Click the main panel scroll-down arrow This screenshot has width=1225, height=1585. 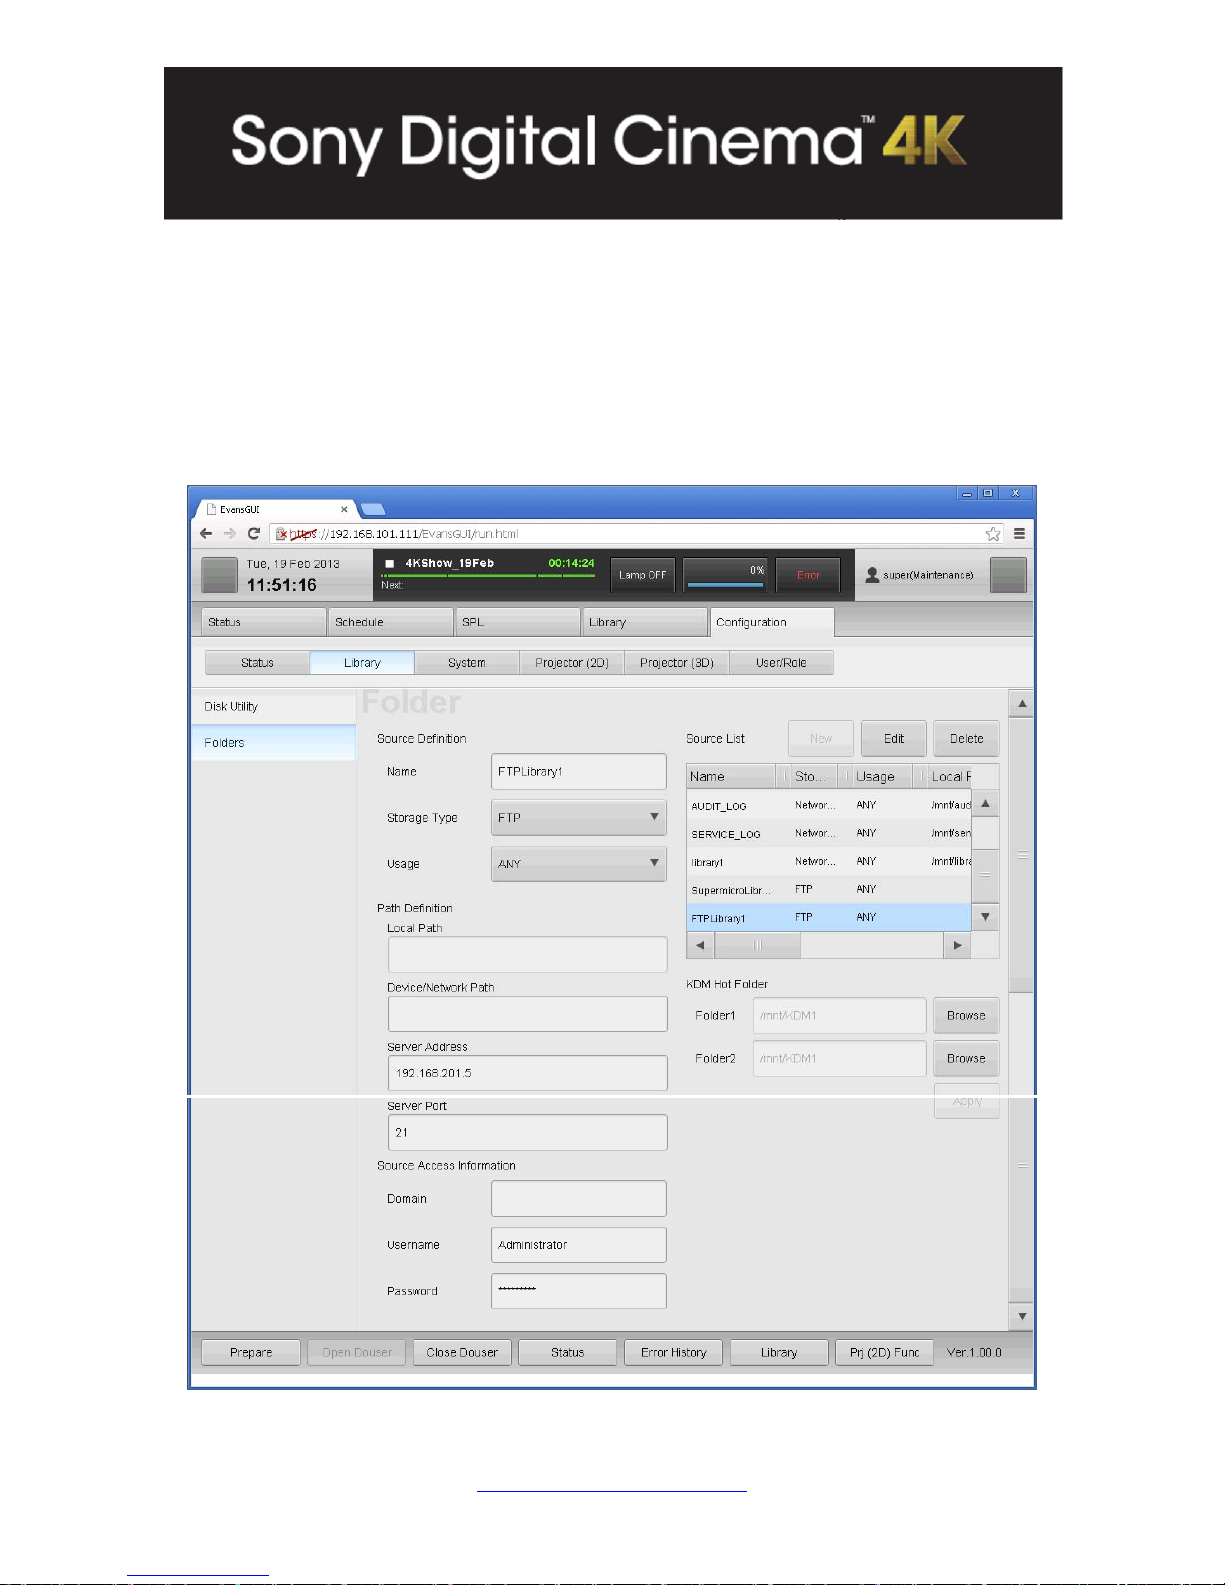coord(1021,1316)
